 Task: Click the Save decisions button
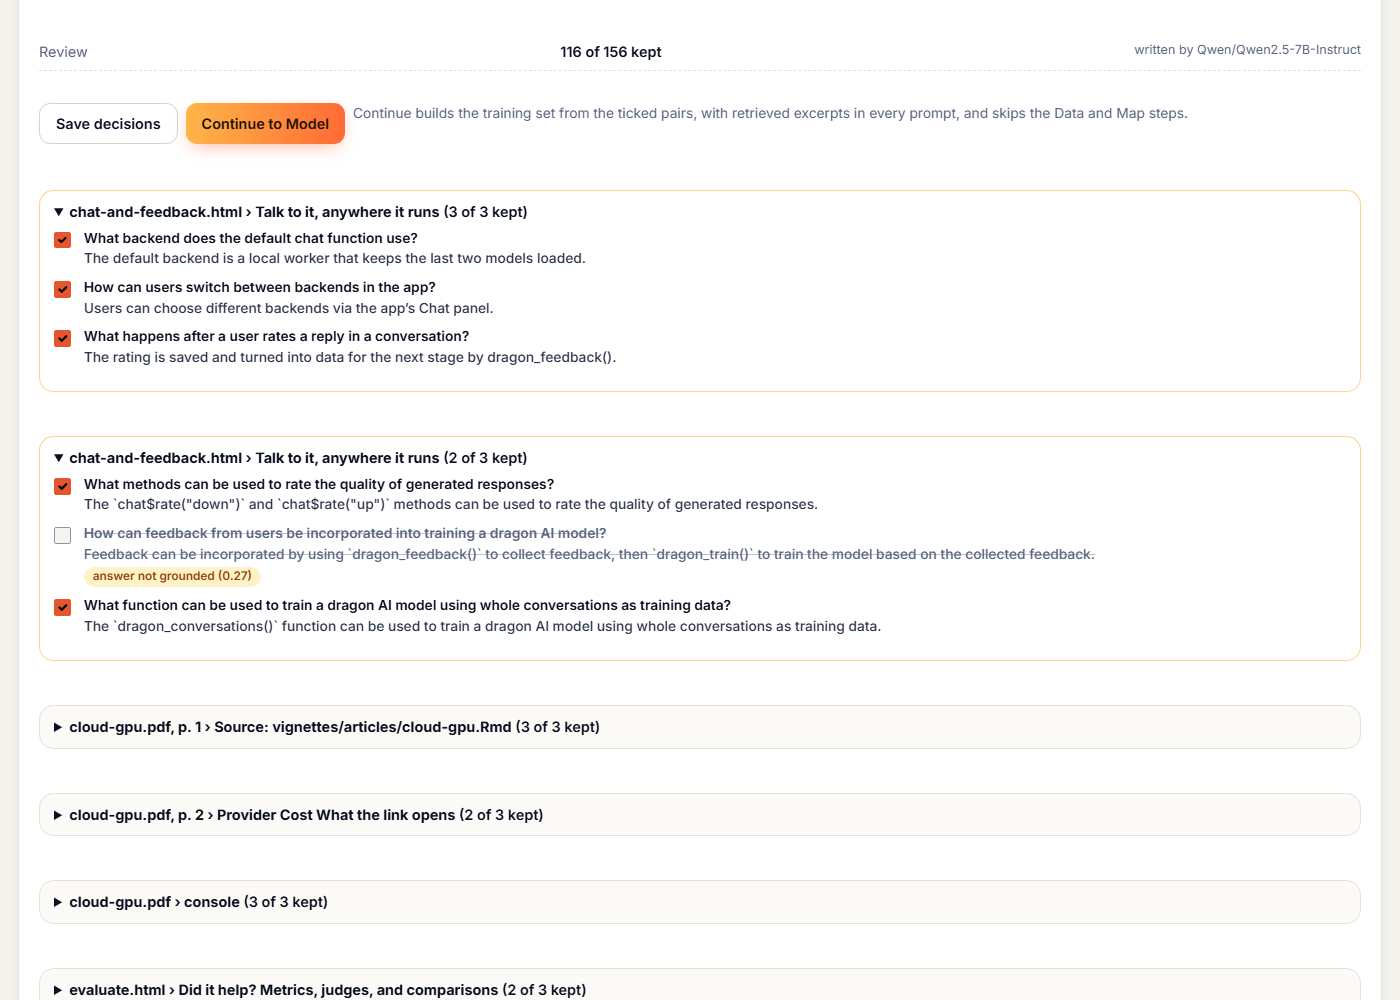tap(108, 124)
